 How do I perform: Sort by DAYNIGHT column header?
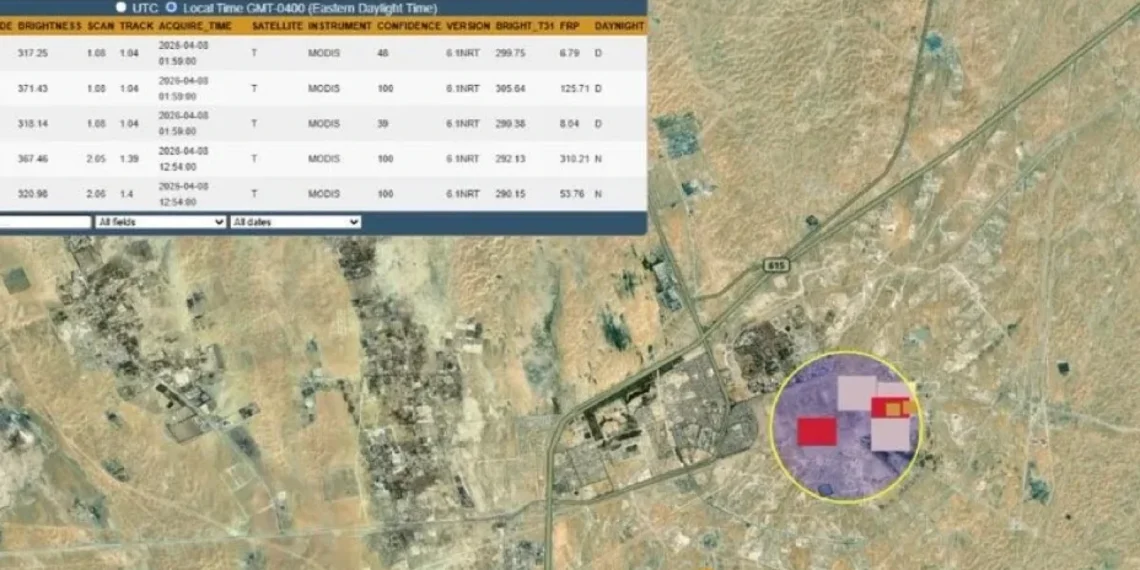coord(619,25)
